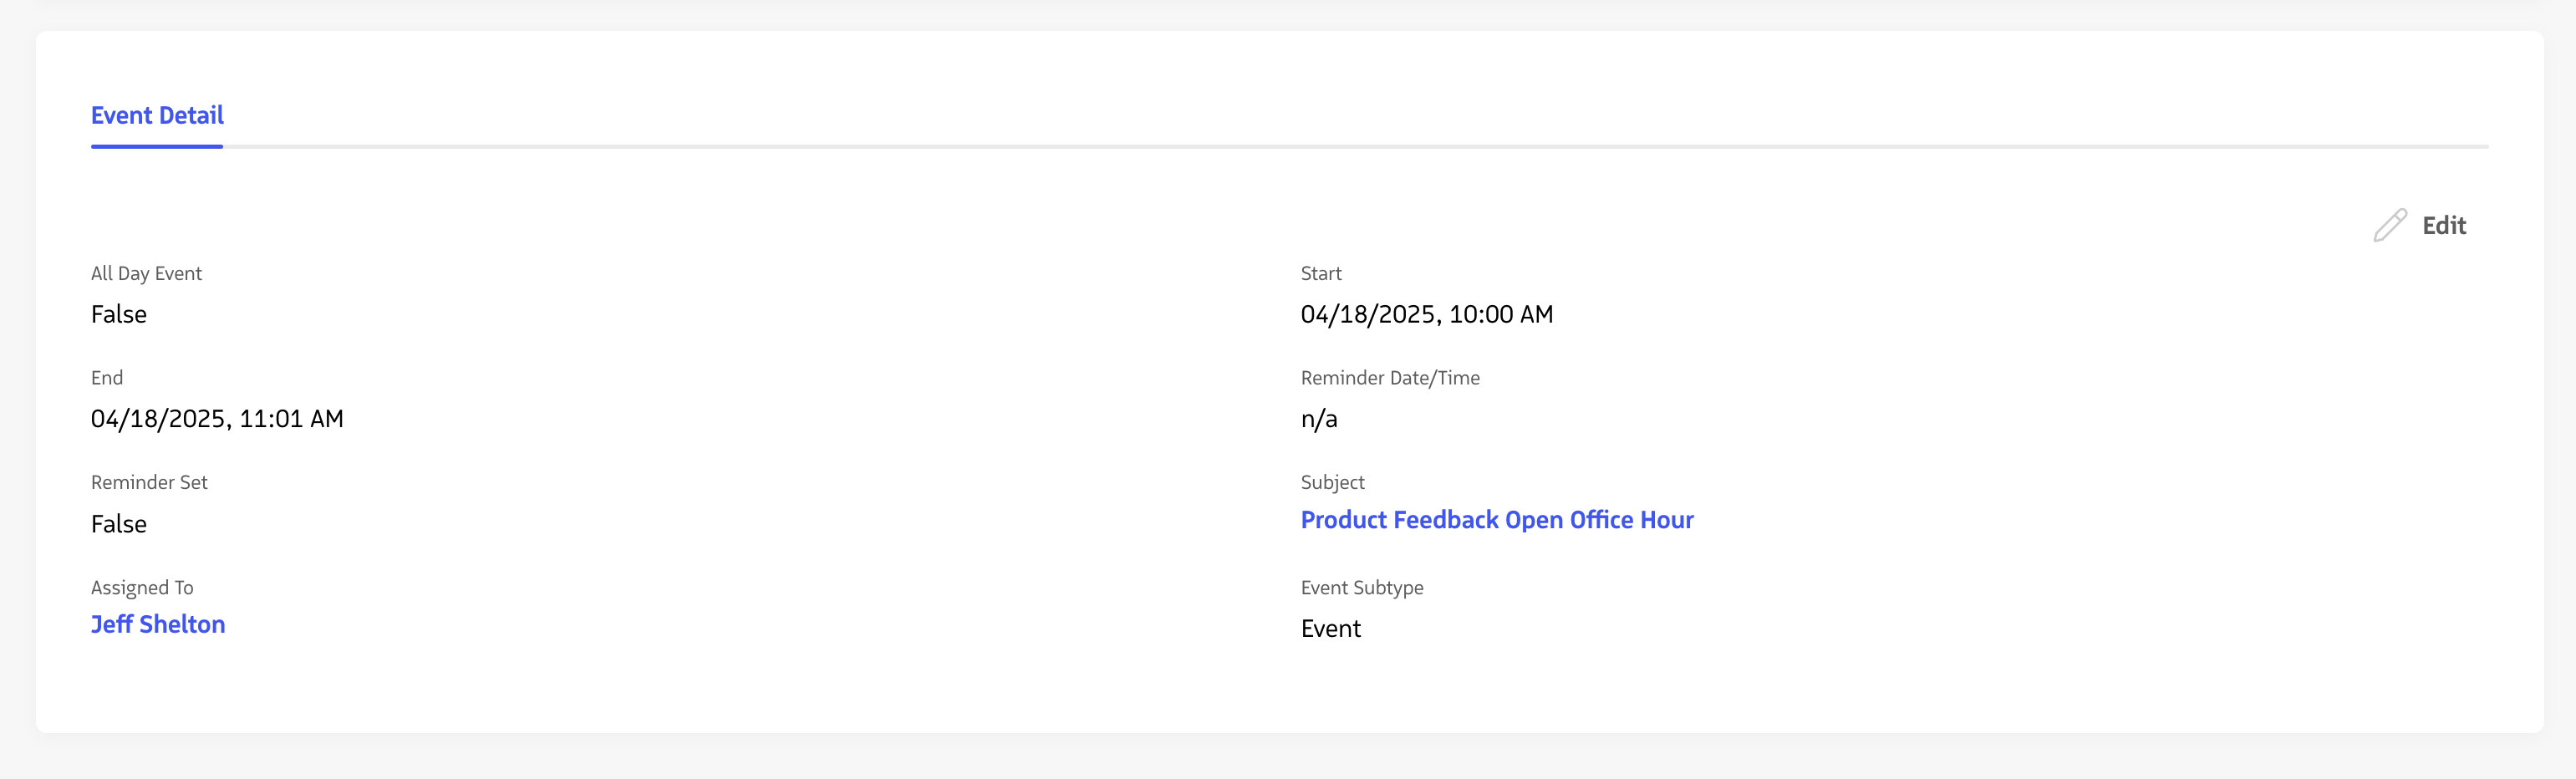
Task: Click the end time 04/18/2025, 11:01 AM
Action: click(217, 419)
